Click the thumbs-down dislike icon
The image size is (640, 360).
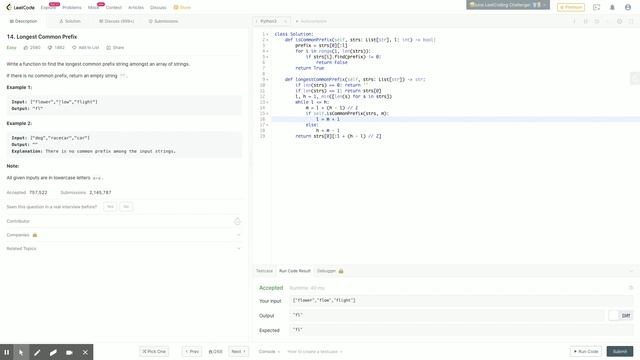[x=50, y=47]
